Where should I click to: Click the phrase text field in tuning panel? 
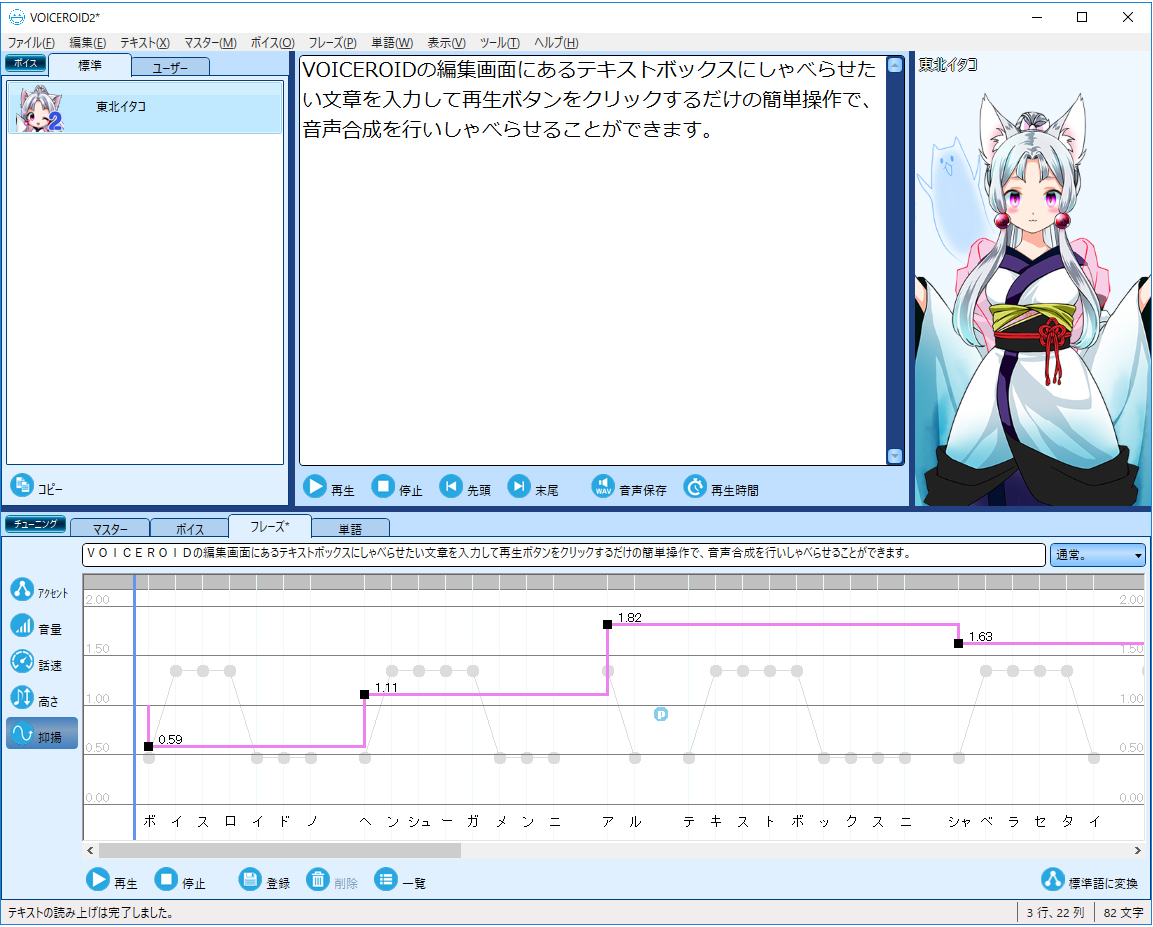pos(563,554)
